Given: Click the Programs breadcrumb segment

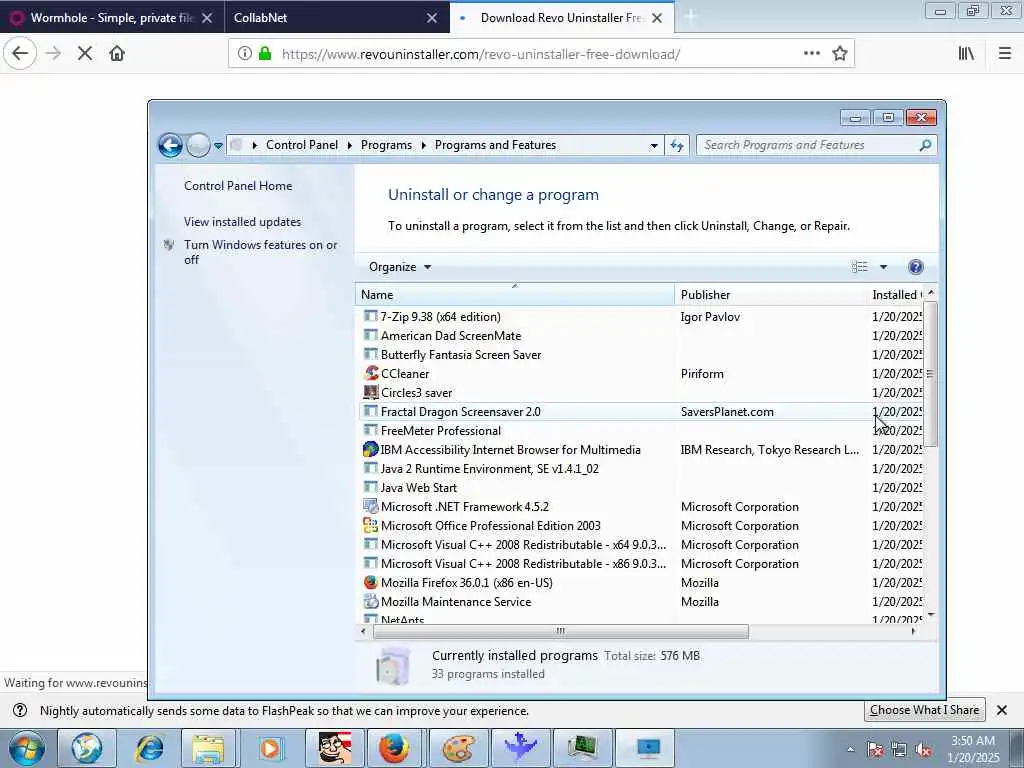Looking at the screenshot, I should (386, 145).
